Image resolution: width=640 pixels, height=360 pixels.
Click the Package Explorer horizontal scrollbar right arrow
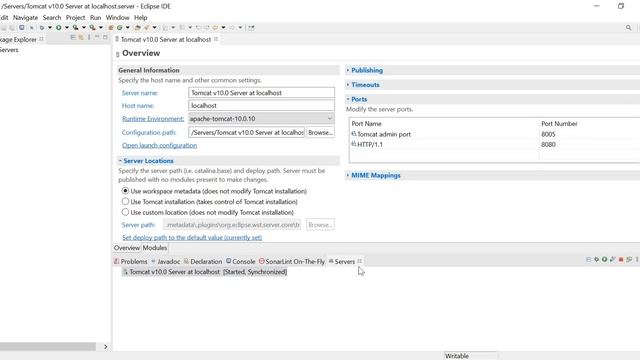point(106,347)
